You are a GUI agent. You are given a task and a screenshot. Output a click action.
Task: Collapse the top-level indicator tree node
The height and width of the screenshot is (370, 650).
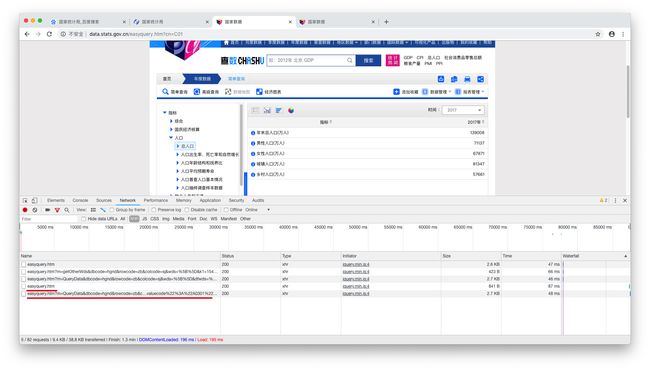click(x=165, y=113)
